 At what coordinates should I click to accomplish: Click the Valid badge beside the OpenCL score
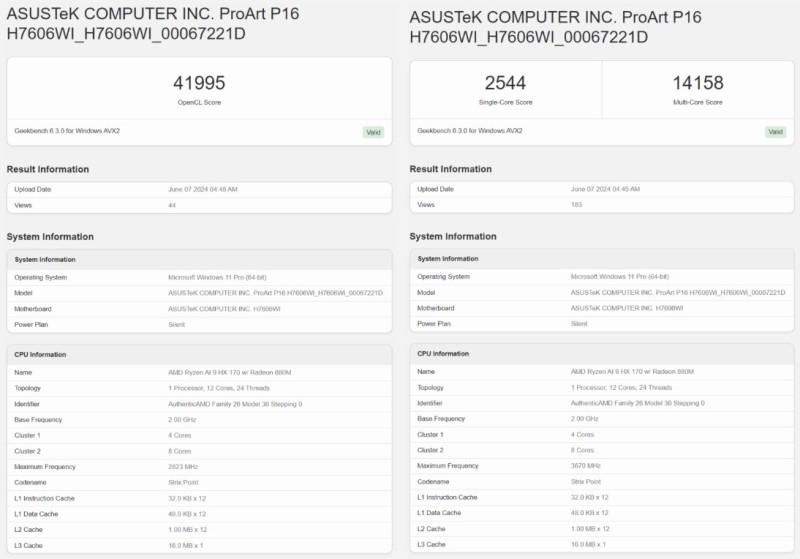click(372, 132)
